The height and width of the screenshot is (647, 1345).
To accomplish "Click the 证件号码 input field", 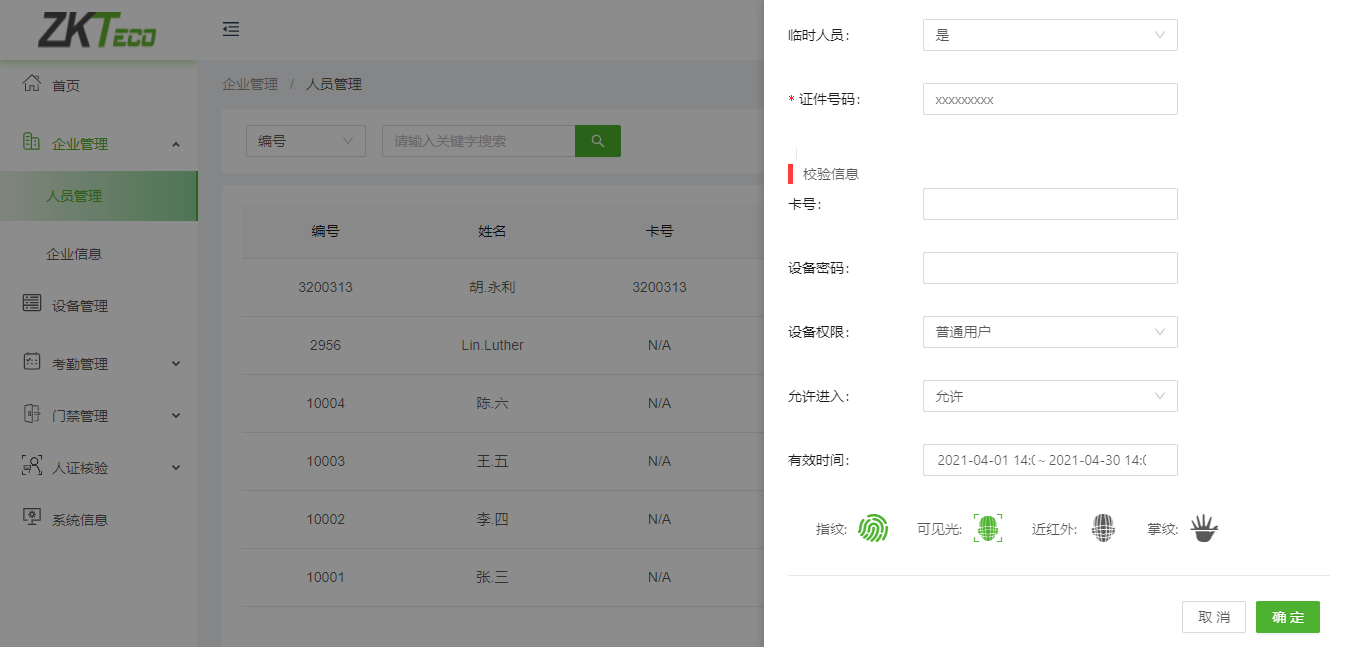I will pyautogui.click(x=1050, y=99).
